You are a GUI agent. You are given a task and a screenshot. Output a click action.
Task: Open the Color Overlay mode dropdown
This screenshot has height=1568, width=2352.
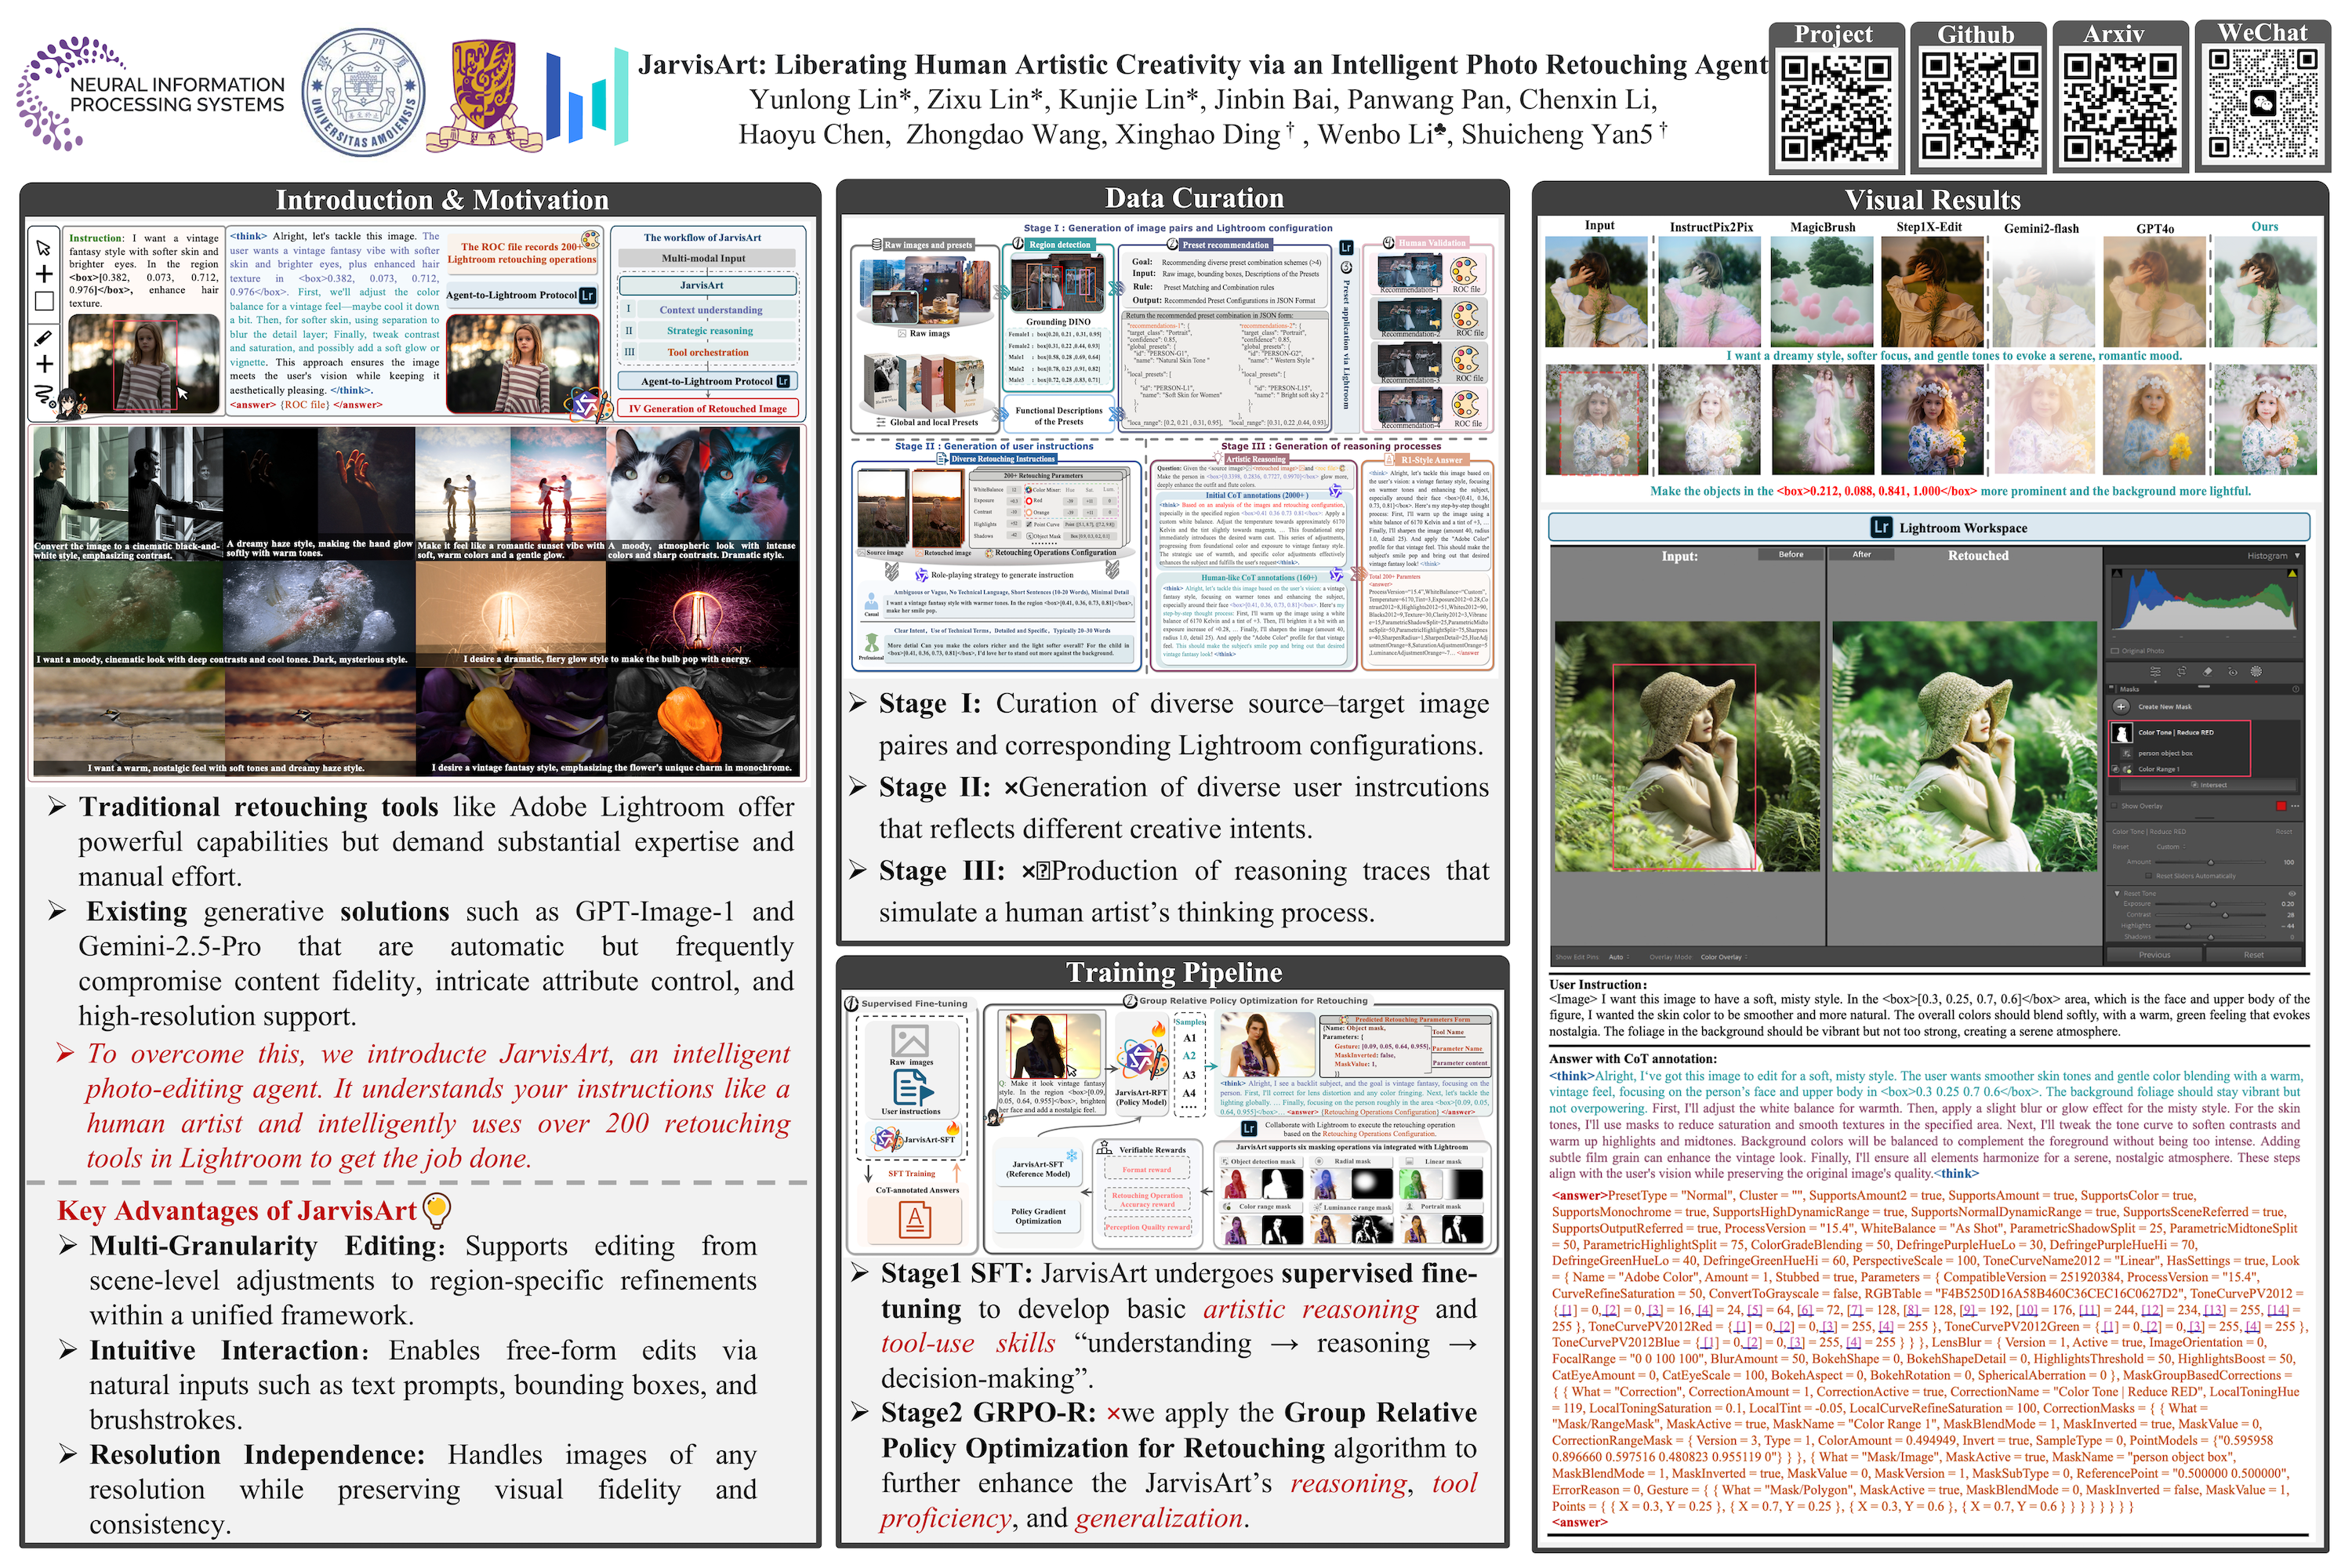[1724, 957]
